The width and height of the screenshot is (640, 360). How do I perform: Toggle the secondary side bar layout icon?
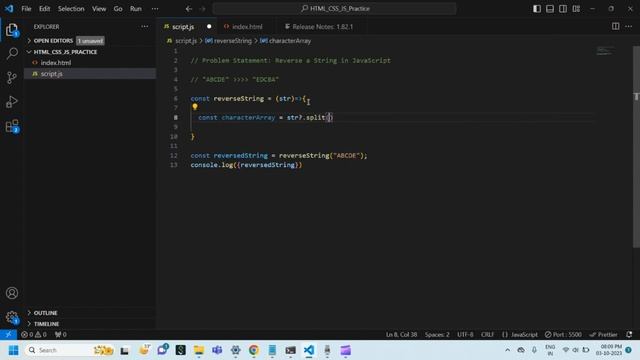[x=563, y=9]
